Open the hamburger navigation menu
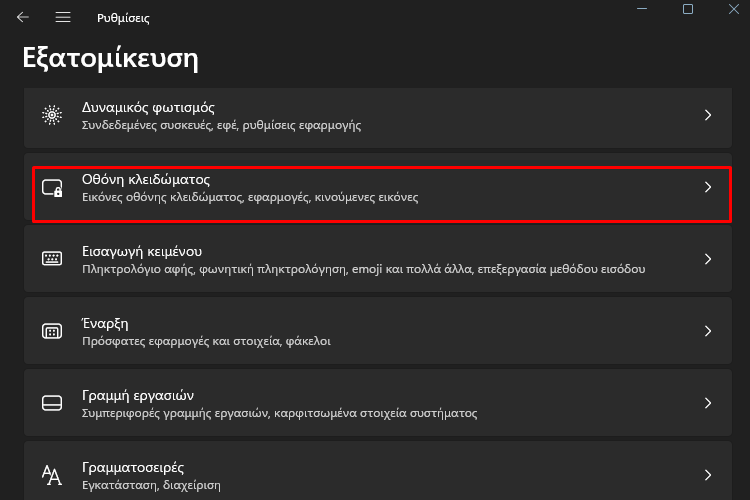Image resolution: width=750 pixels, height=500 pixels. point(63,18)
